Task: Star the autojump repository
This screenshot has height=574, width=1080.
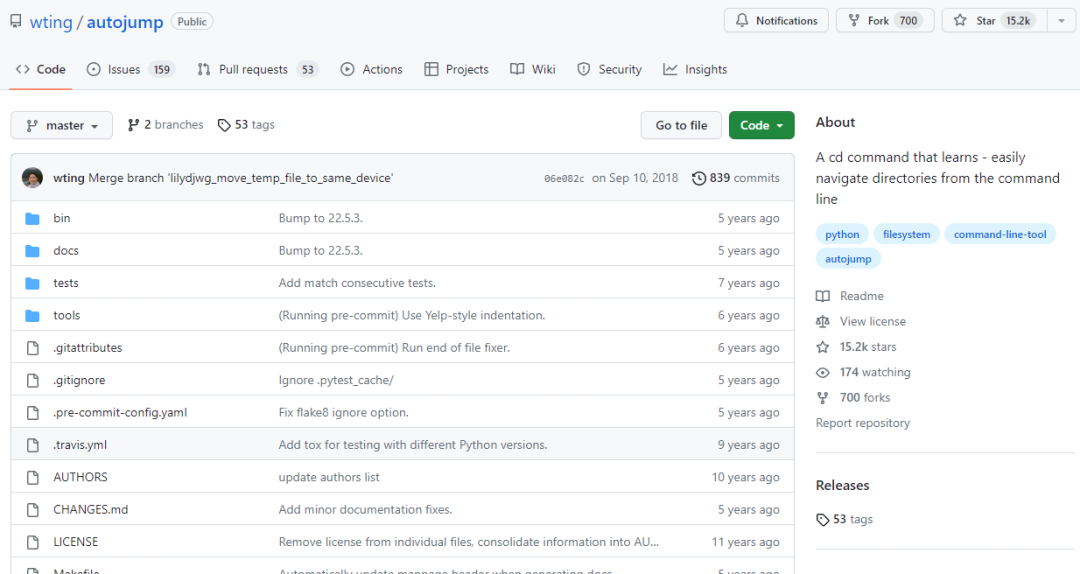Action: click(995, 21)
